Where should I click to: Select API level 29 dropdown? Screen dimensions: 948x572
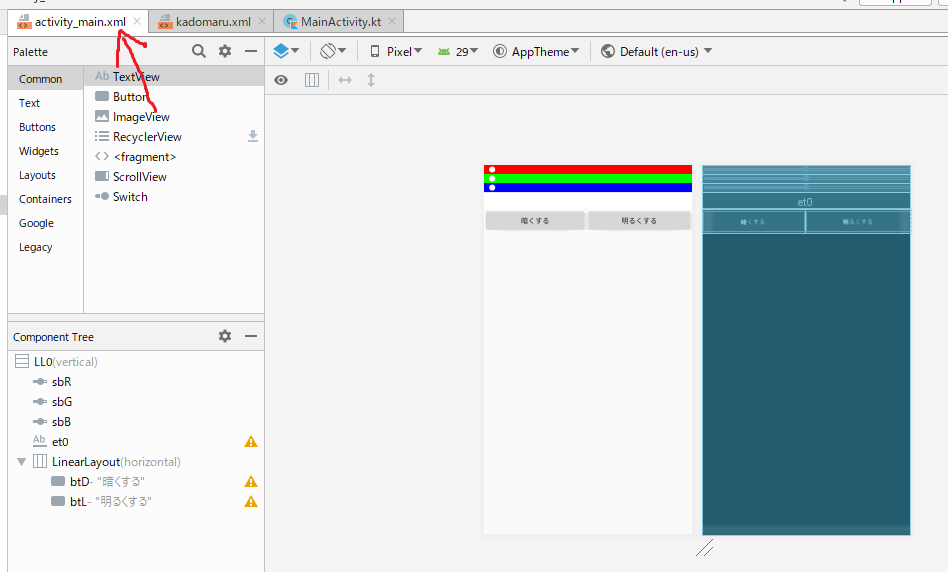458,51
